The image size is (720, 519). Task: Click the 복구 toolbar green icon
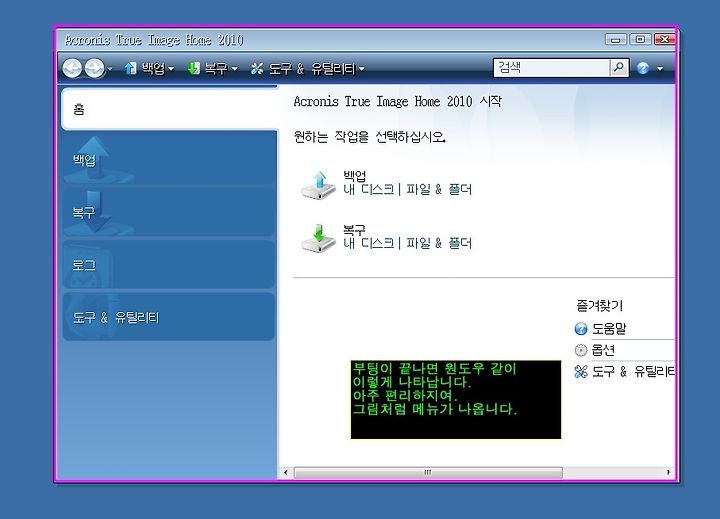(194, 68)
